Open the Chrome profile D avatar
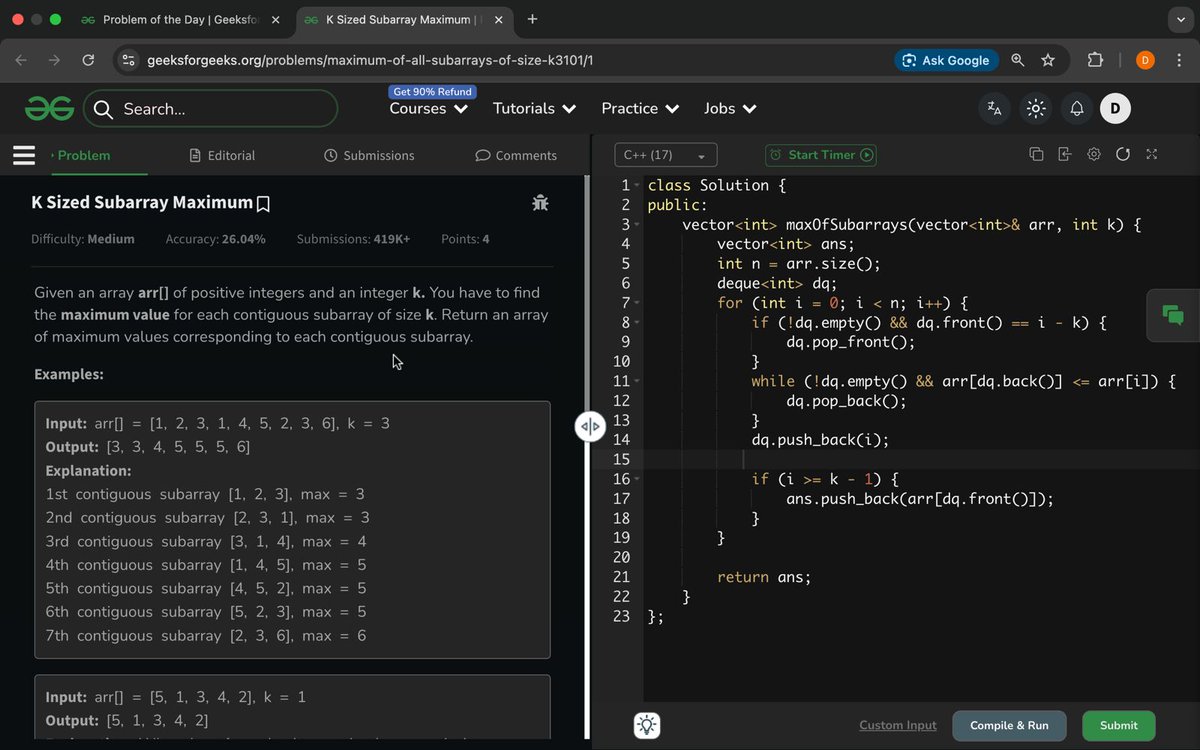The height and width of the screenshot is (750, 1200). click(1146, 60)
